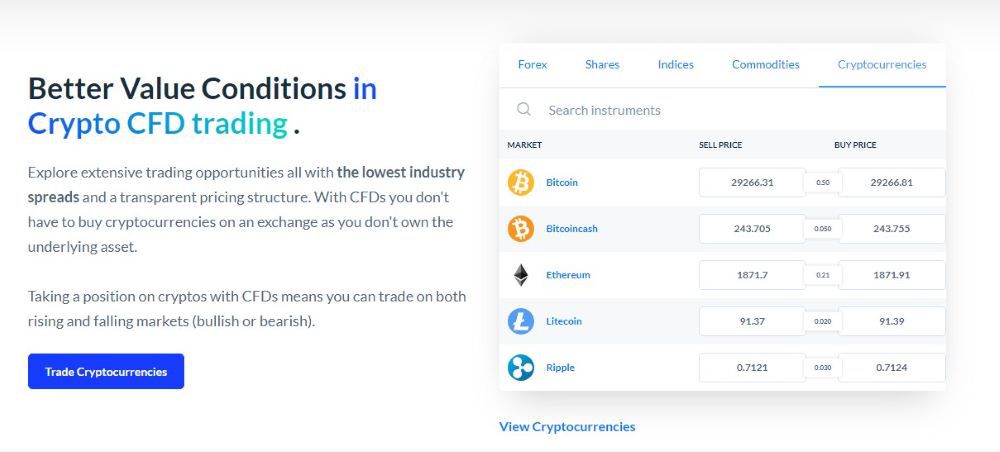
Task: Click Bitcoin buy price 29266.81
Action: pyautogui.click(x=891, y=183)
